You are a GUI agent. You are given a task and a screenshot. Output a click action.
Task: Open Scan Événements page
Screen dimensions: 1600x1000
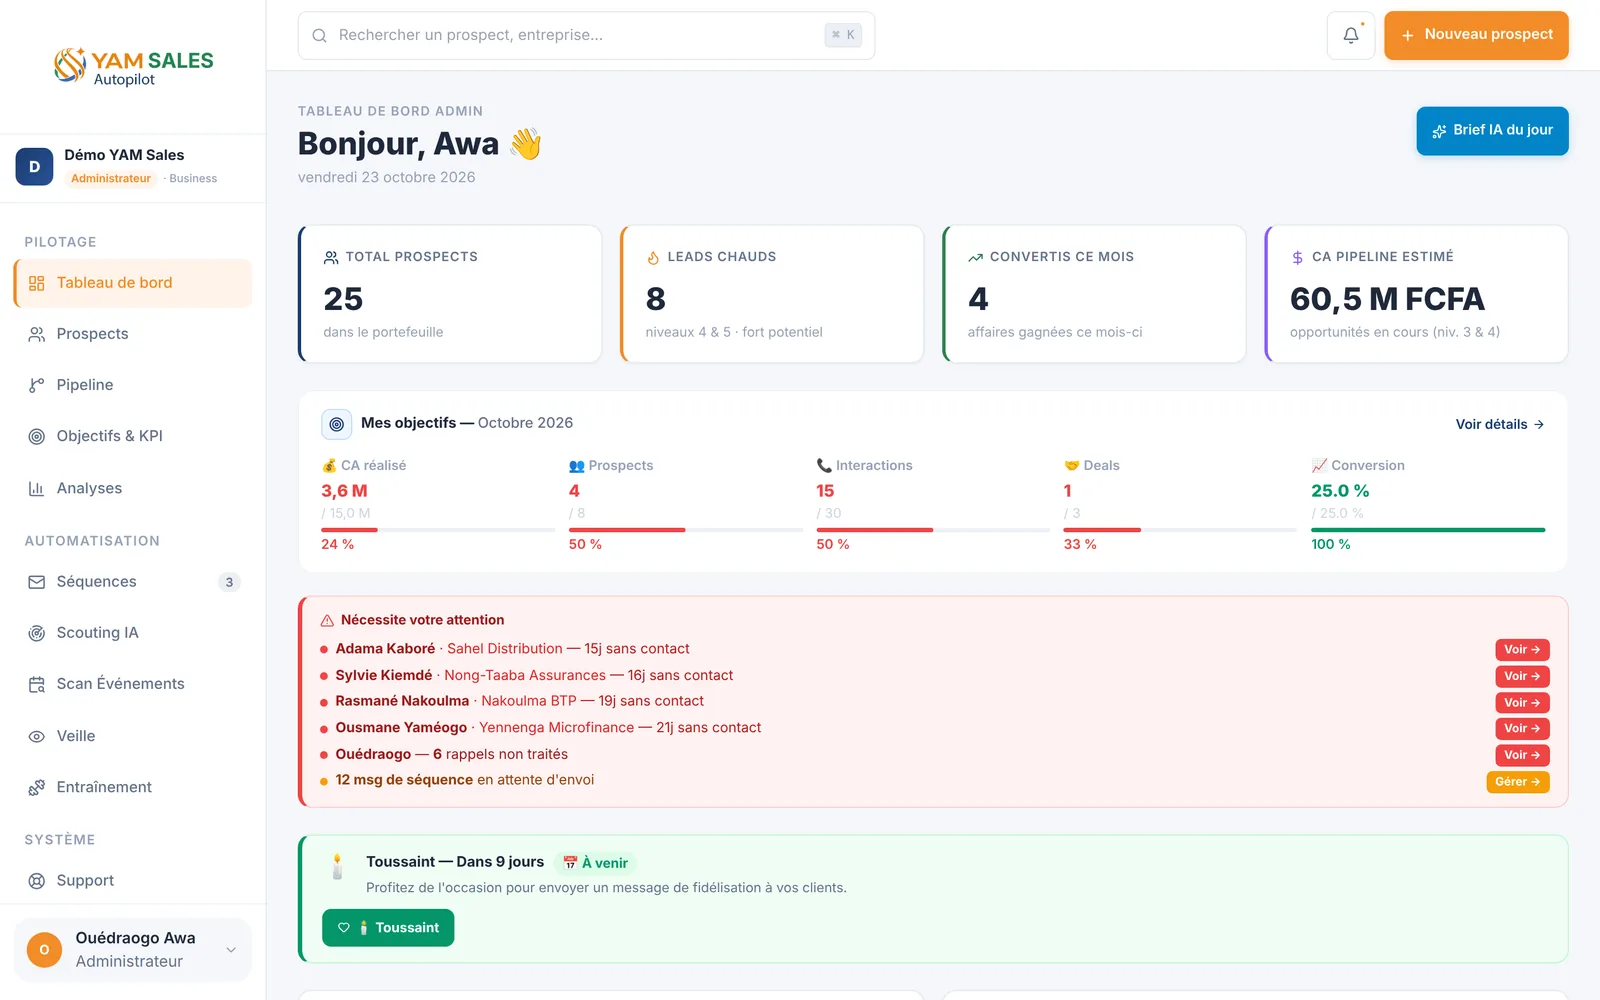(133, 684)
